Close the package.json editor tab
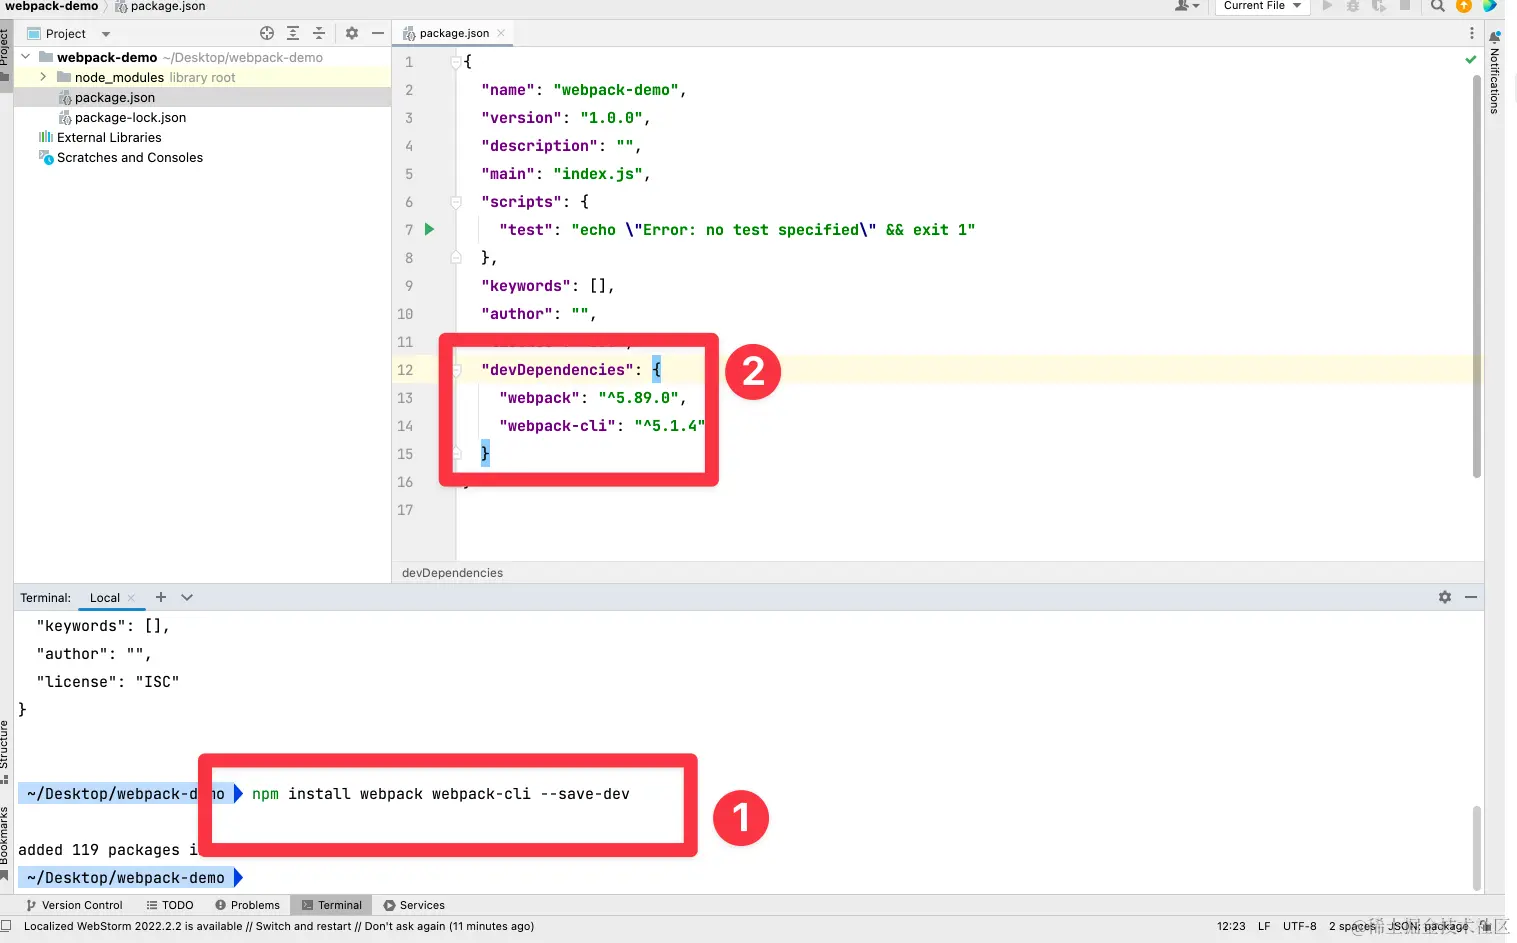This screenshot has width=1517, height=943. click(501, 33)
